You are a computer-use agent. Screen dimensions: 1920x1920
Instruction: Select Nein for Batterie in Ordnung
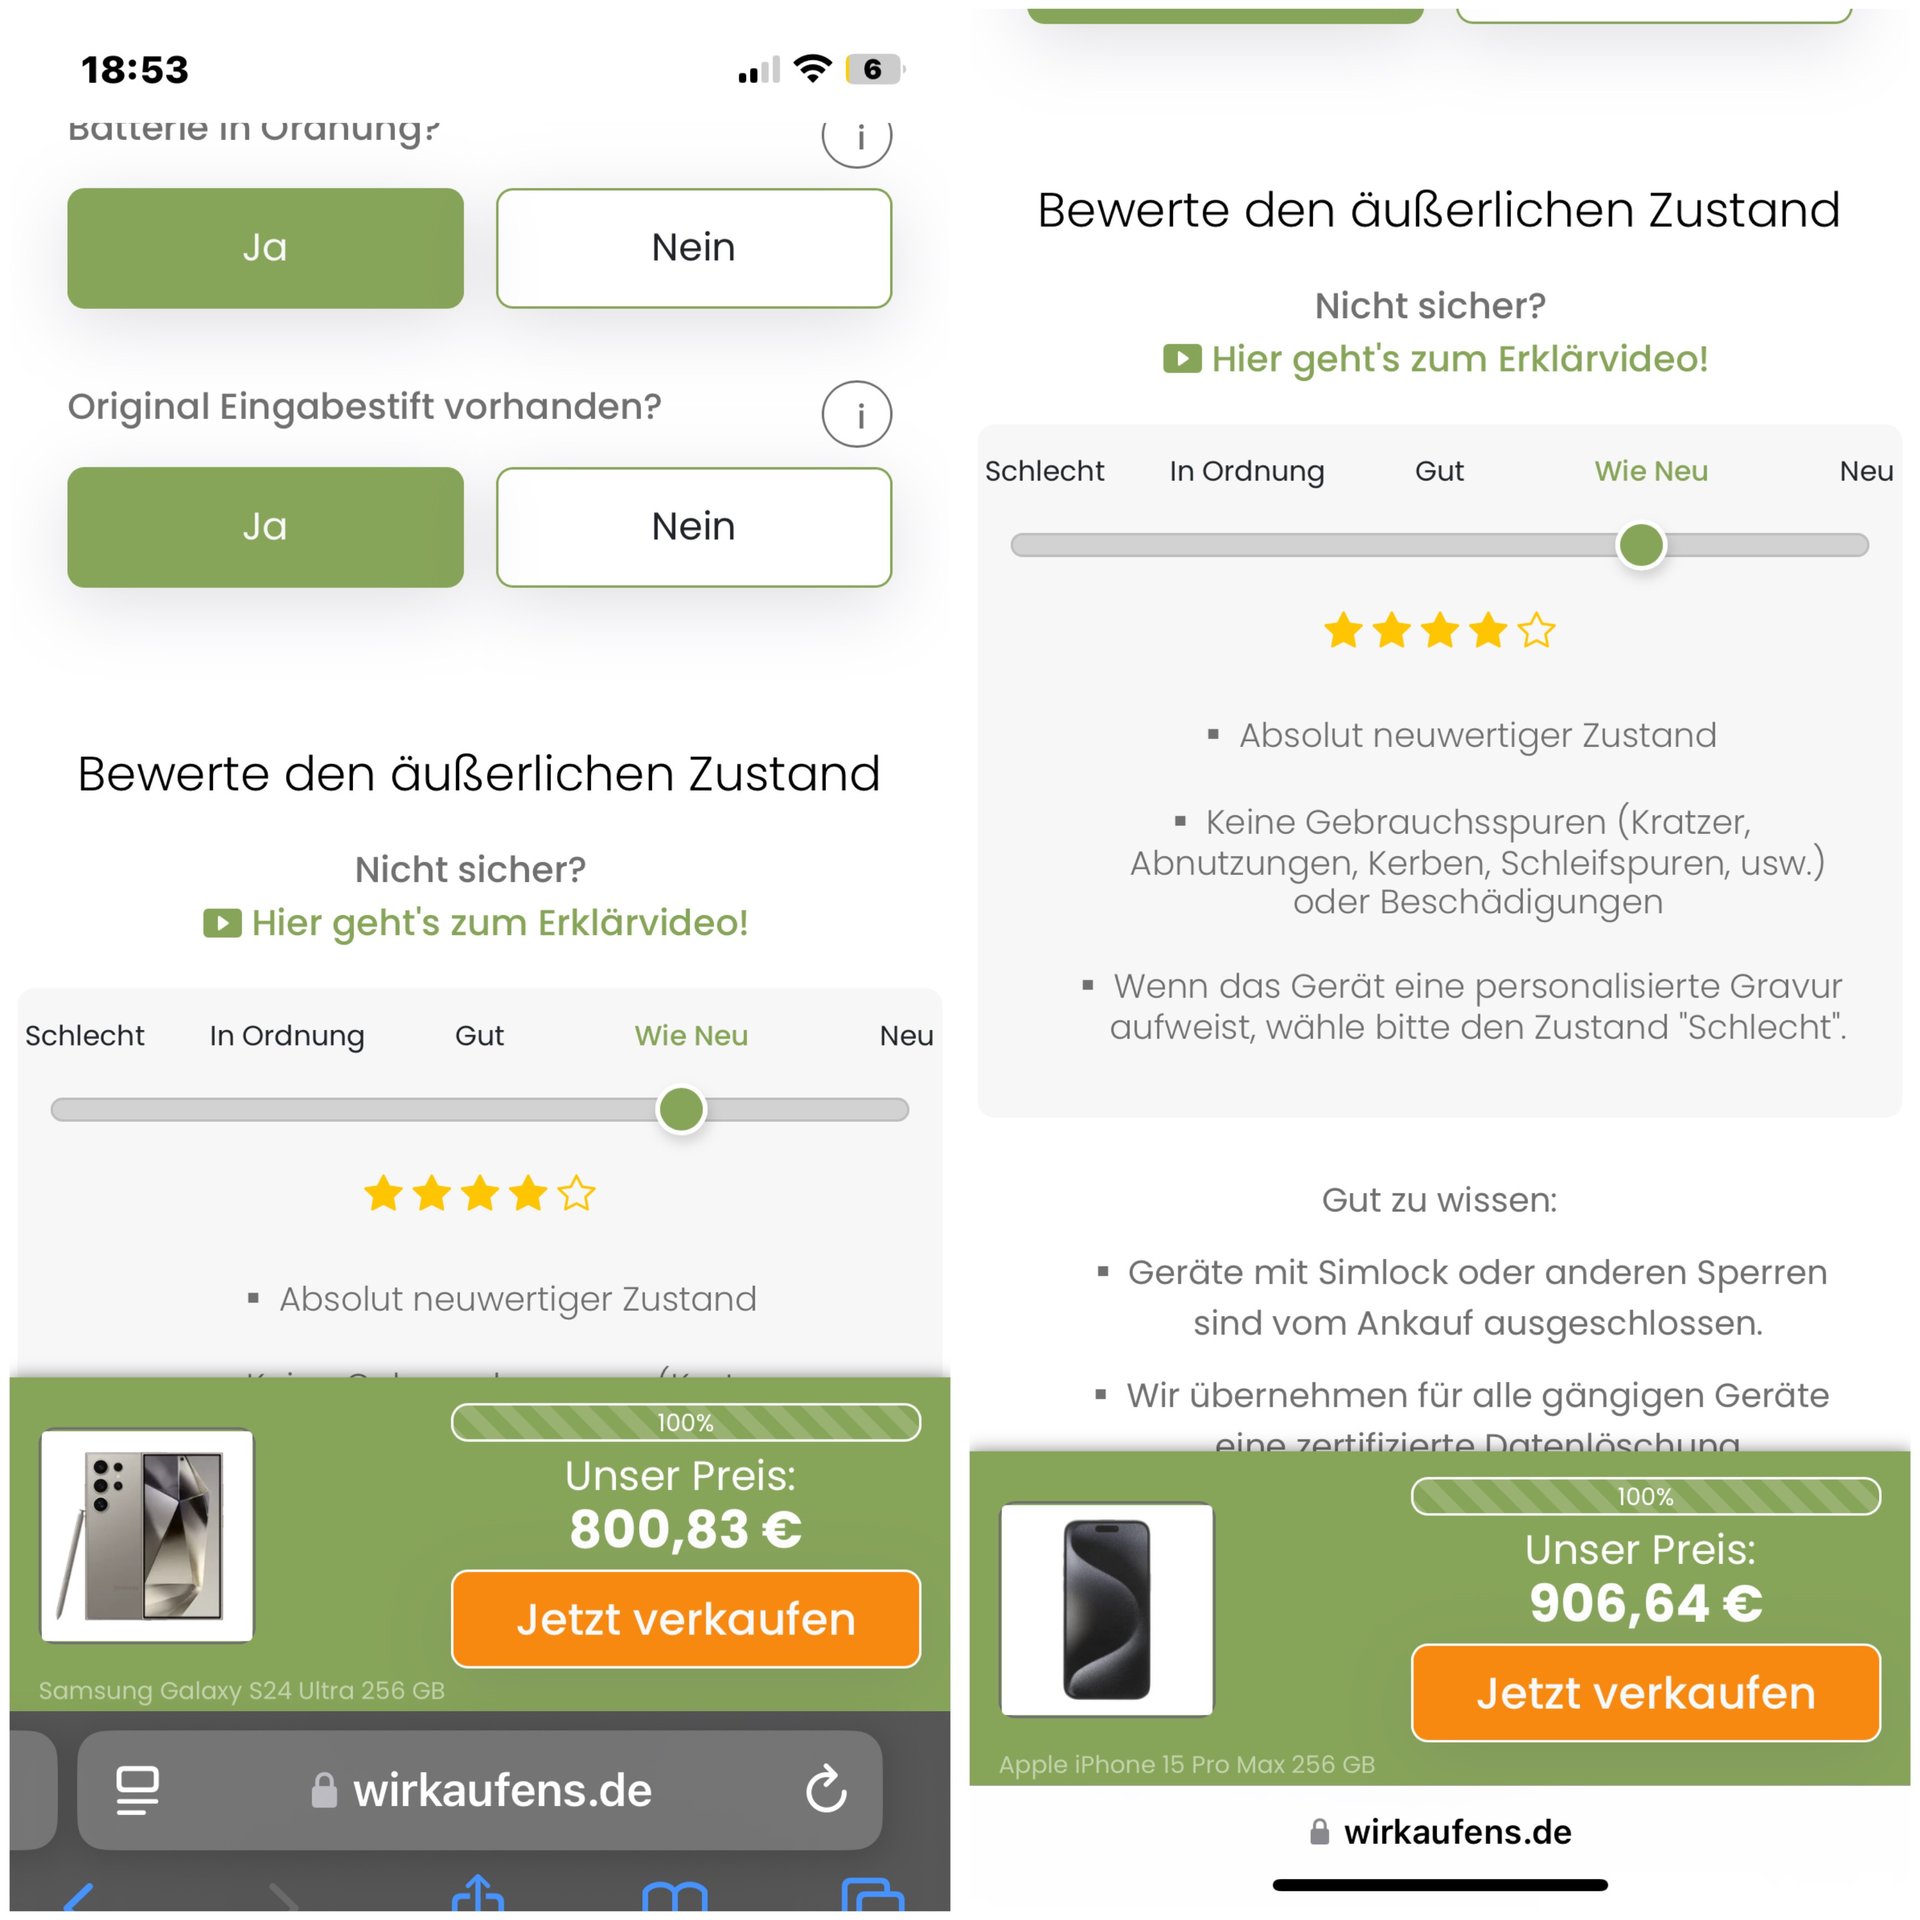pyautogui.click(x=693, y=248)
